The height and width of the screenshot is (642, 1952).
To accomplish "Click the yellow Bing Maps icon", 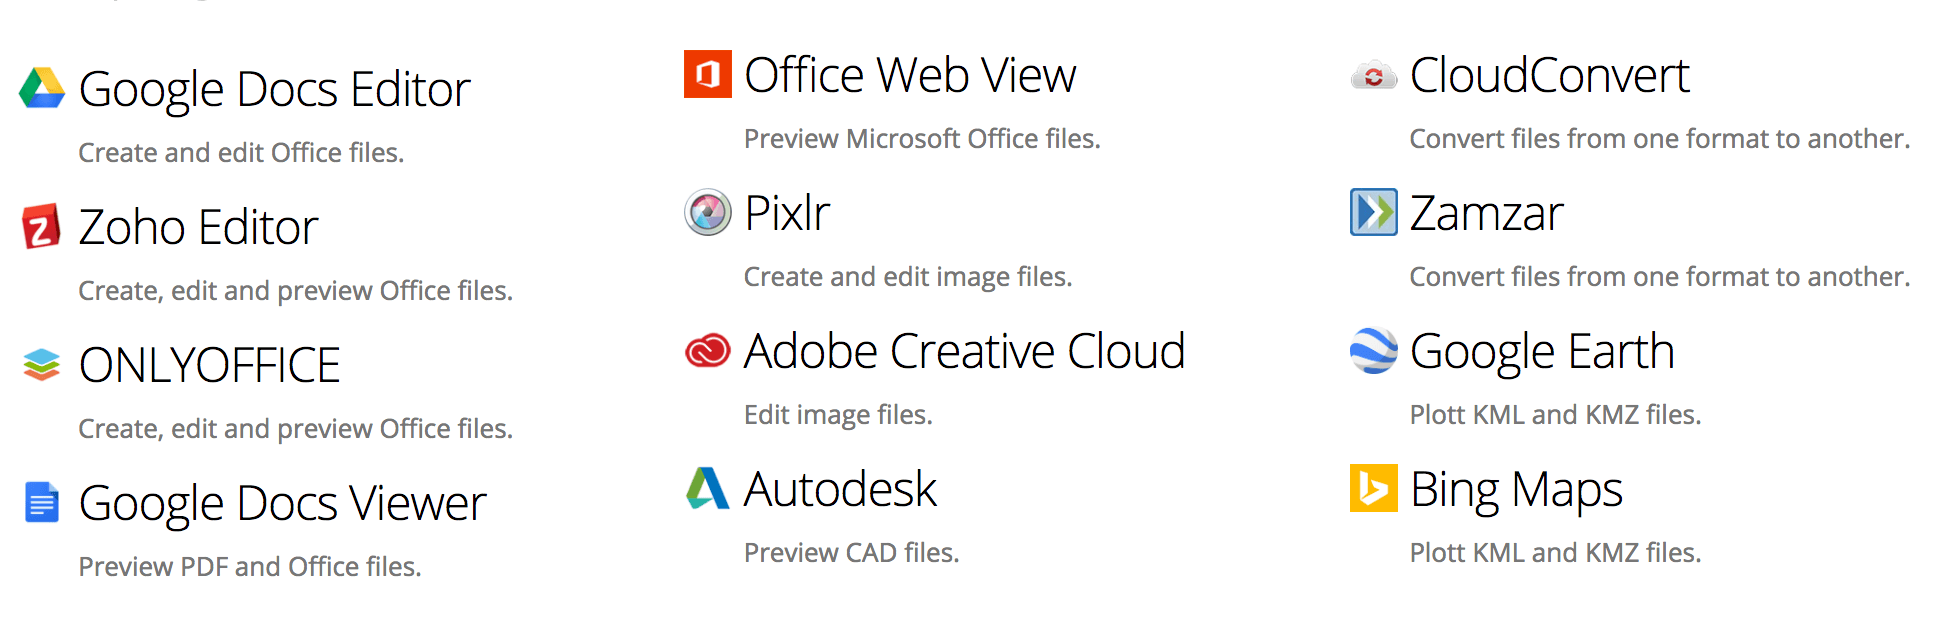I will [1374, 488].
